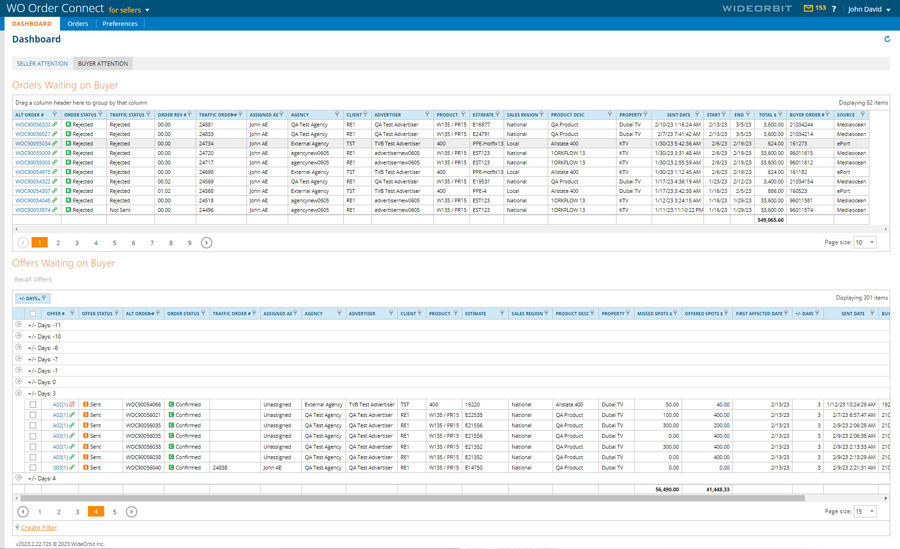Switch to the Seller Attention tab
Image resolution: width=900 pixels, height=549 pixels.
pos(42,64)
